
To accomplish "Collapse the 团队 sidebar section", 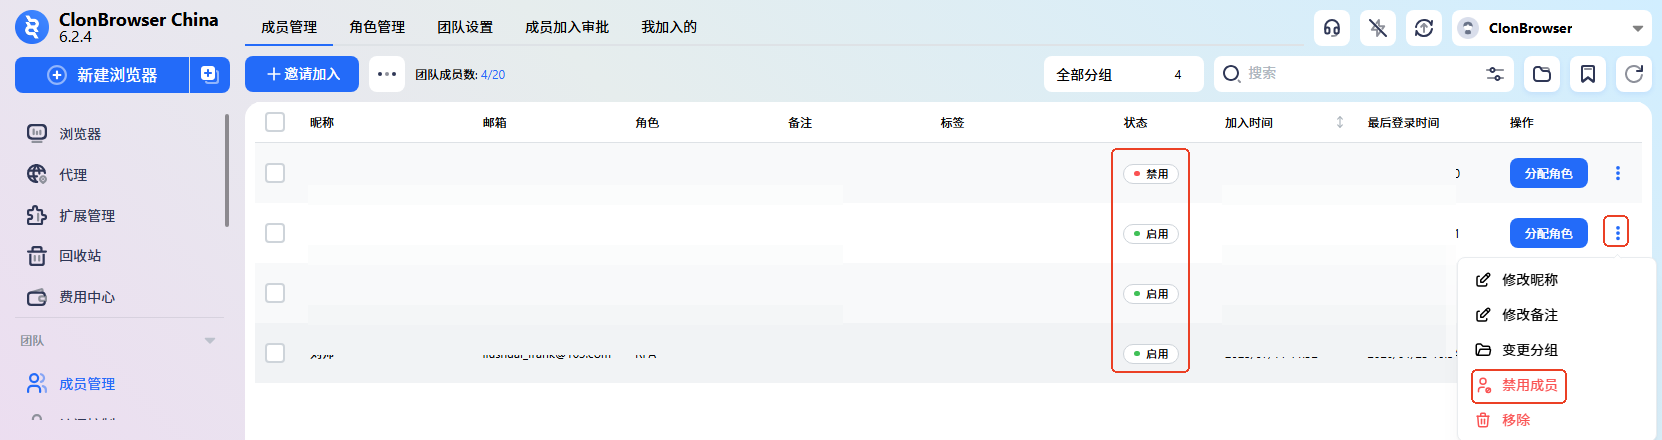I will click(x=210, y=341).
